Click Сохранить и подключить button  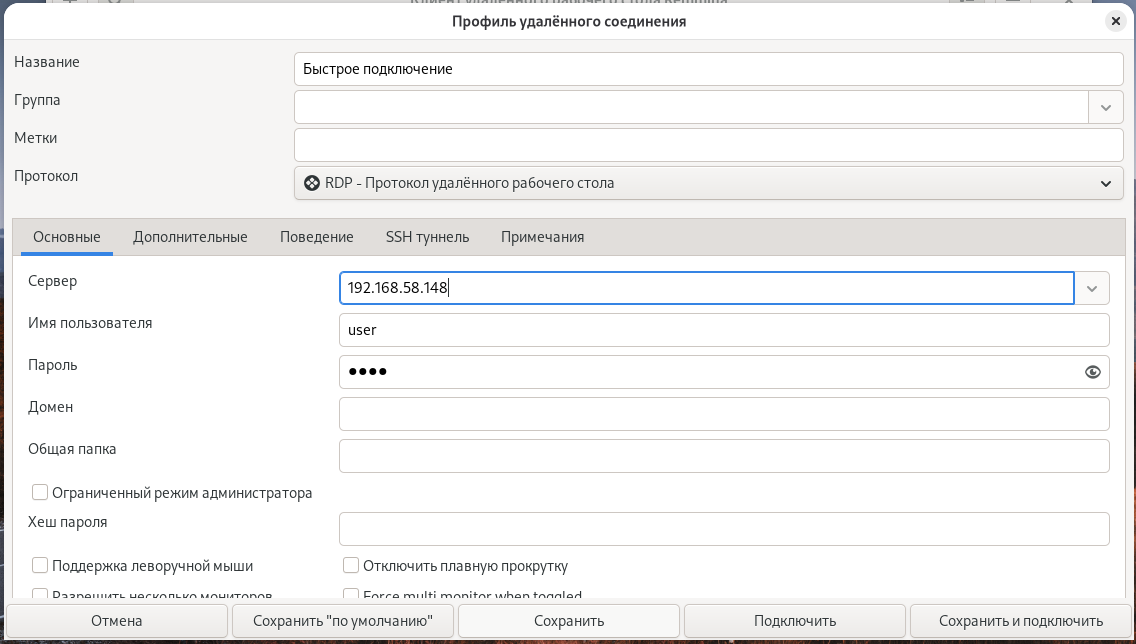(x=1021, y=621)
